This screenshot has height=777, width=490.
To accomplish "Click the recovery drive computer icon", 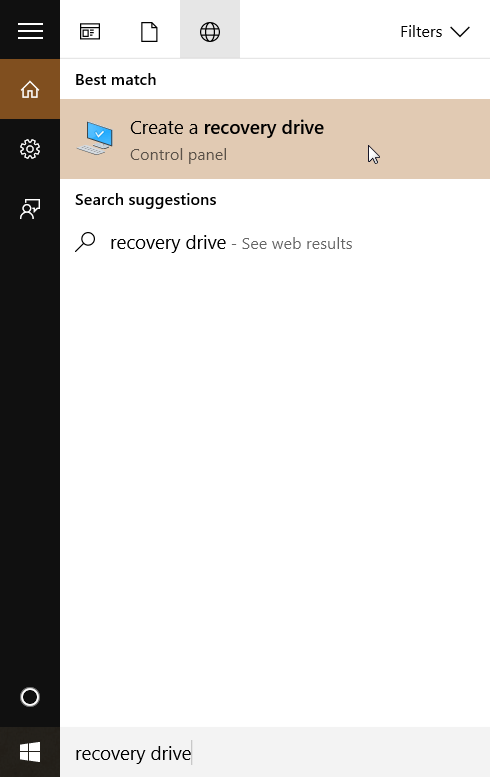I will pyautogui.click(x=95, y=138).
